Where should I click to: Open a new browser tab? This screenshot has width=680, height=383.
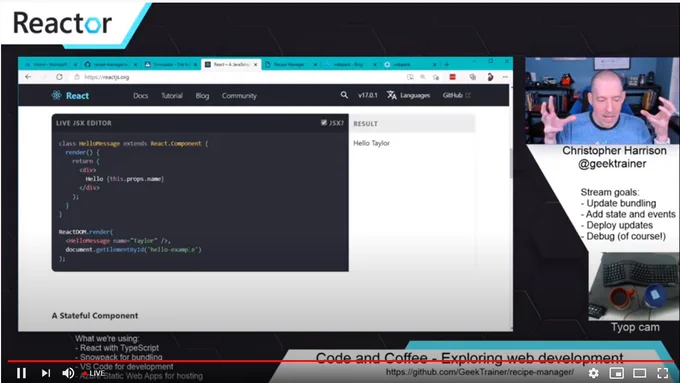(447, 64)
